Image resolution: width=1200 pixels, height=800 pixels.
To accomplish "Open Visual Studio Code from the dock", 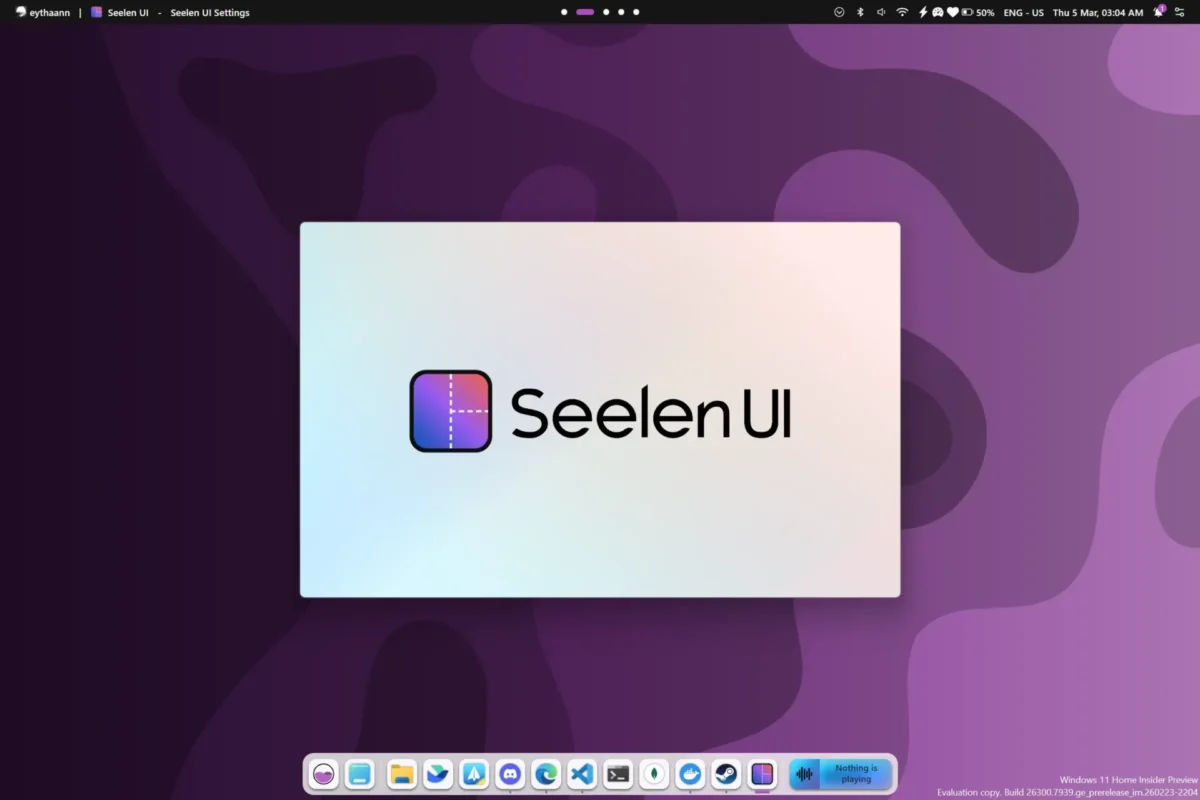I will [x=582, y=774].
